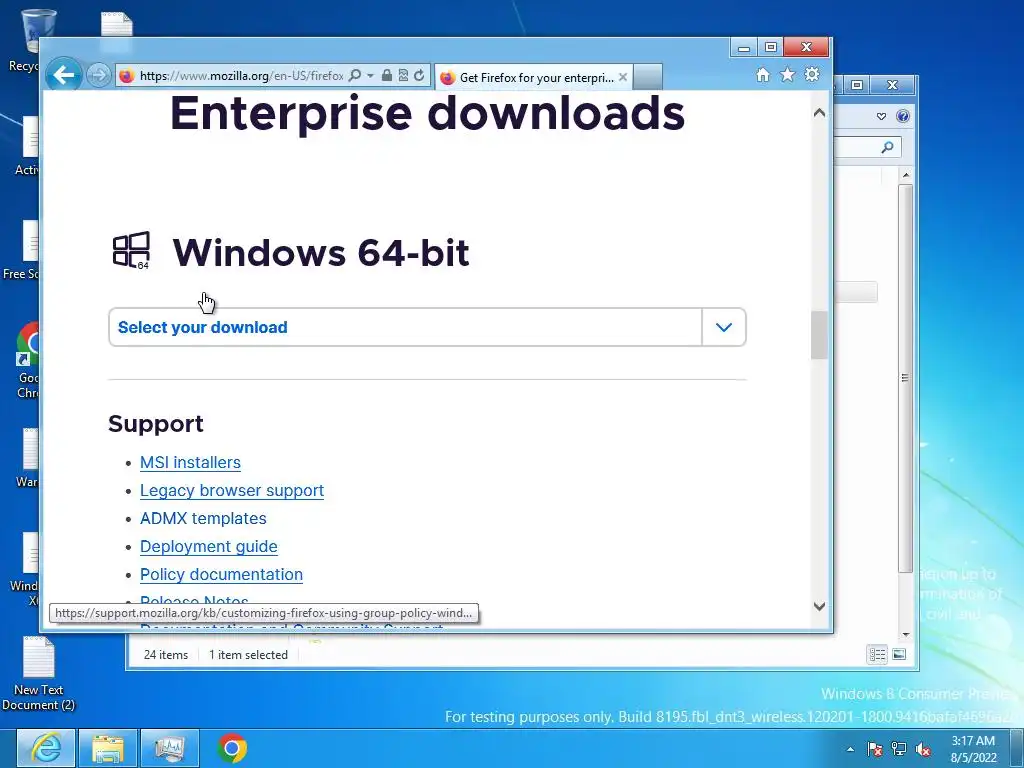Open Google Chrome from the taskbar
The width and height of the screenshot is (1024, 768).
pos(232,748)
